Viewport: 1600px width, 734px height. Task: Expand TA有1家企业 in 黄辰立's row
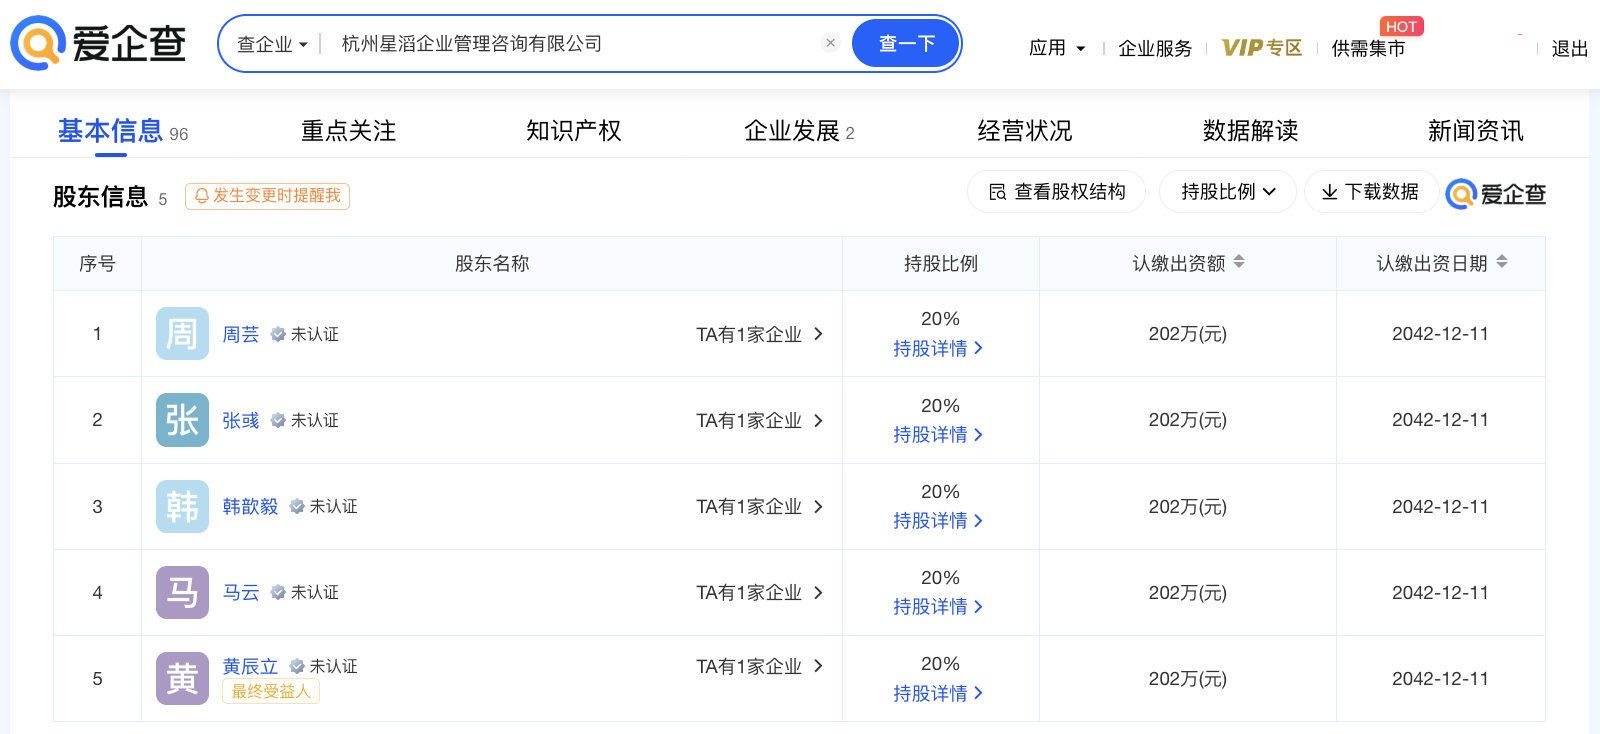(x=760, y=666)
